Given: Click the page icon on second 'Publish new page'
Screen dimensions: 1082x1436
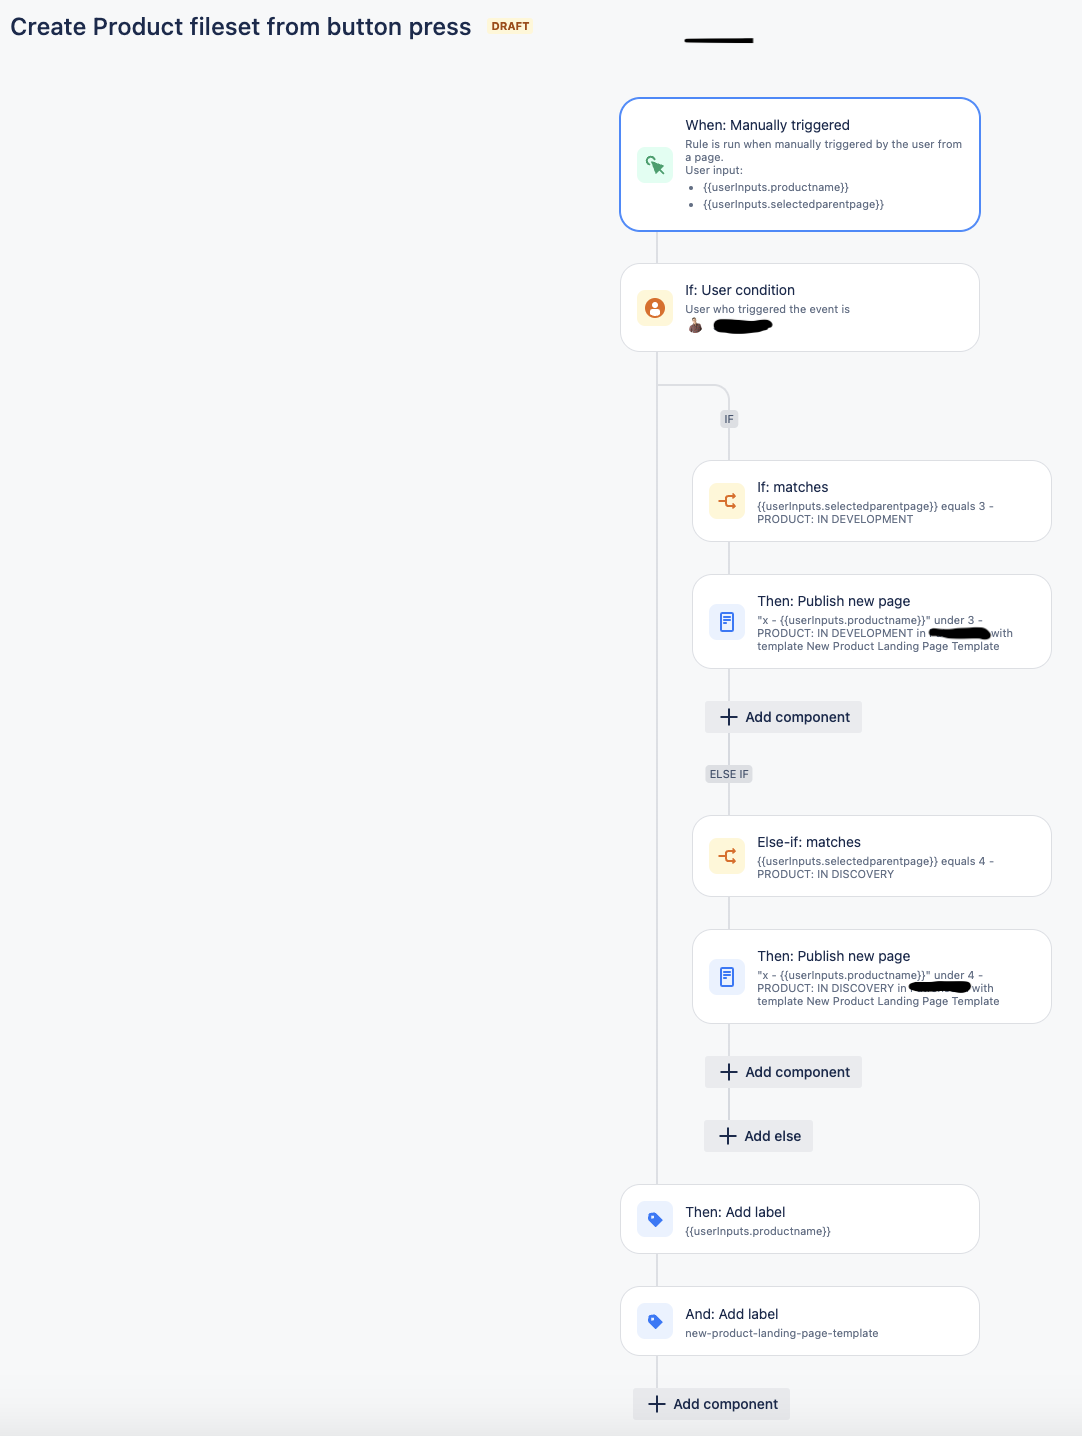Looking at the screenshot, I should coord(727,977).
